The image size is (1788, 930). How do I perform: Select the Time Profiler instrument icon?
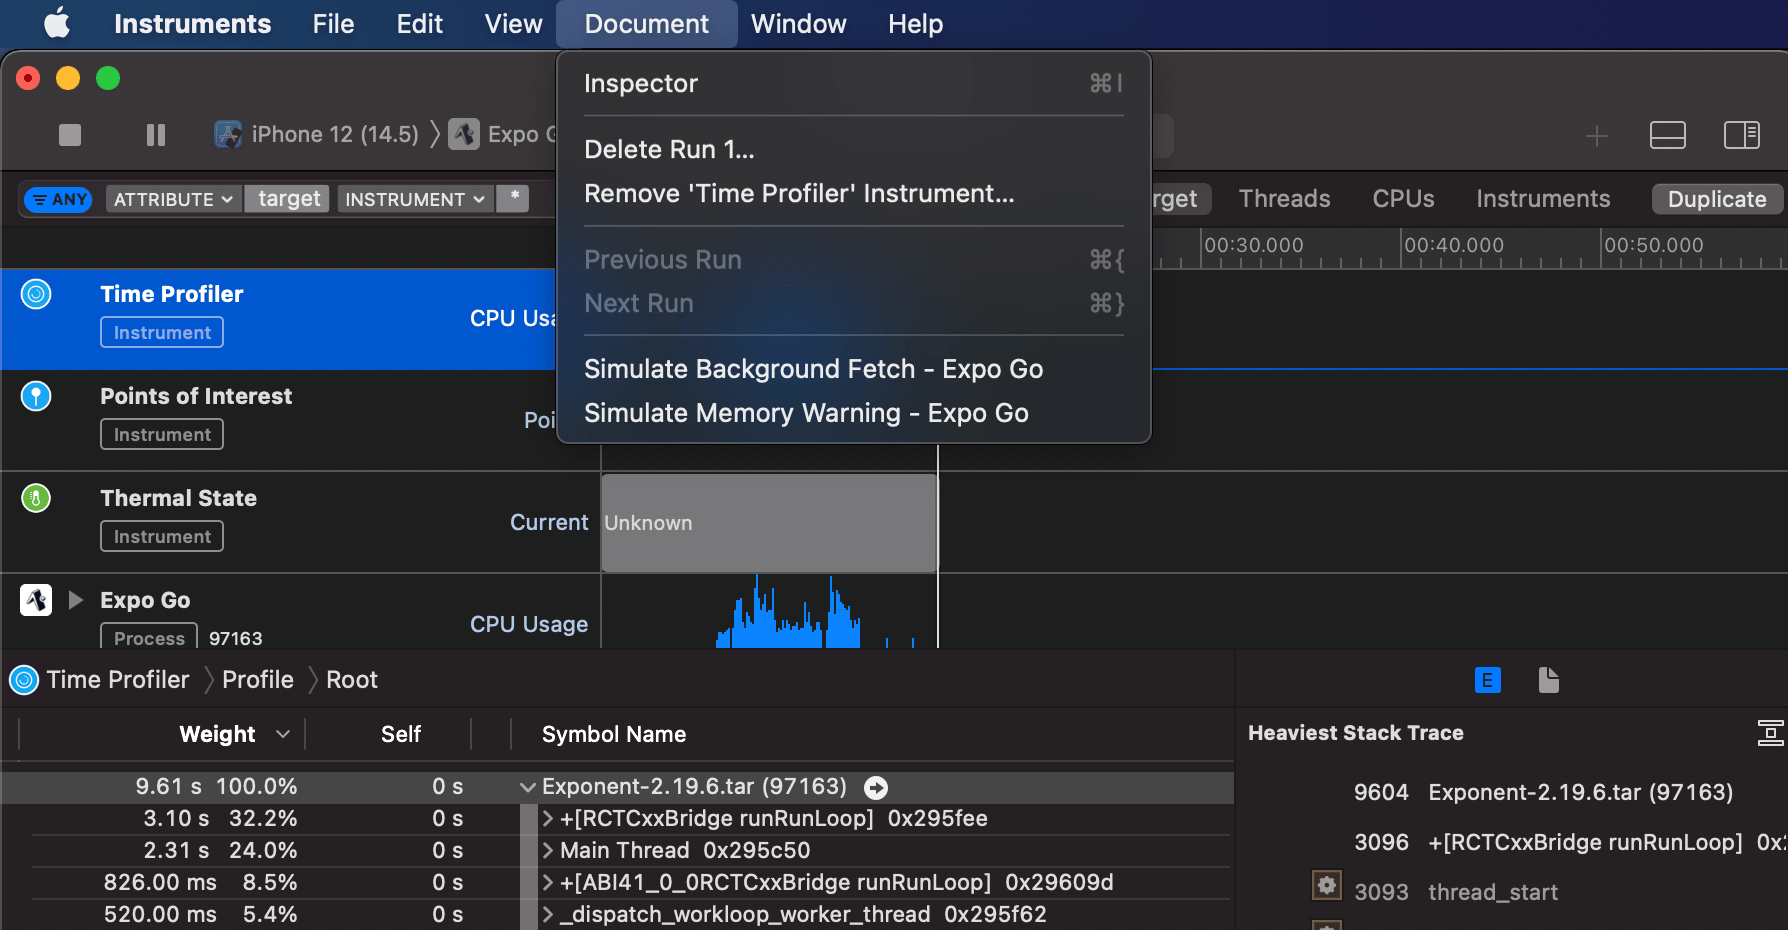coord(35,294)
